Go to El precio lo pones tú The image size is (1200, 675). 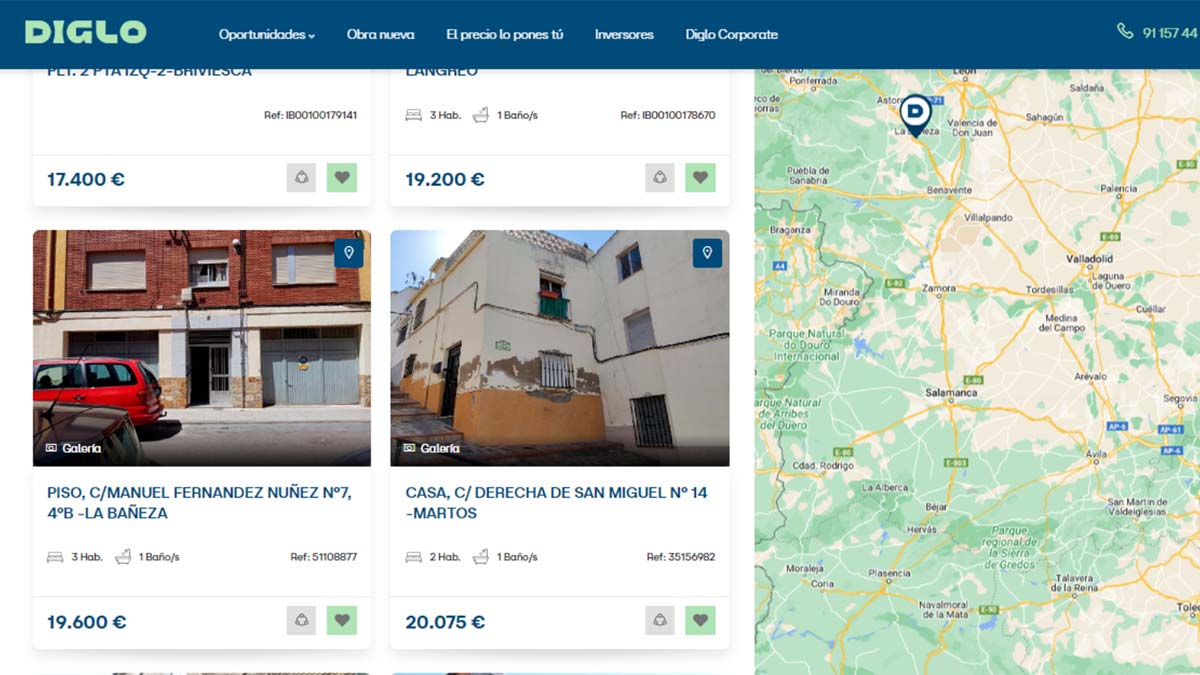tap(504, 34)
